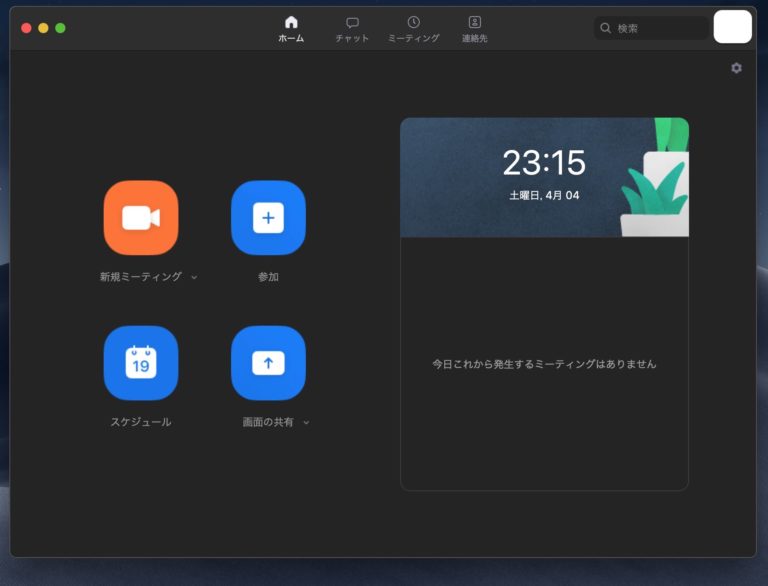Click the 今日これから発生するミーティングはありません message
This screenshot has width=768, height=586.
tap(544, 364)
